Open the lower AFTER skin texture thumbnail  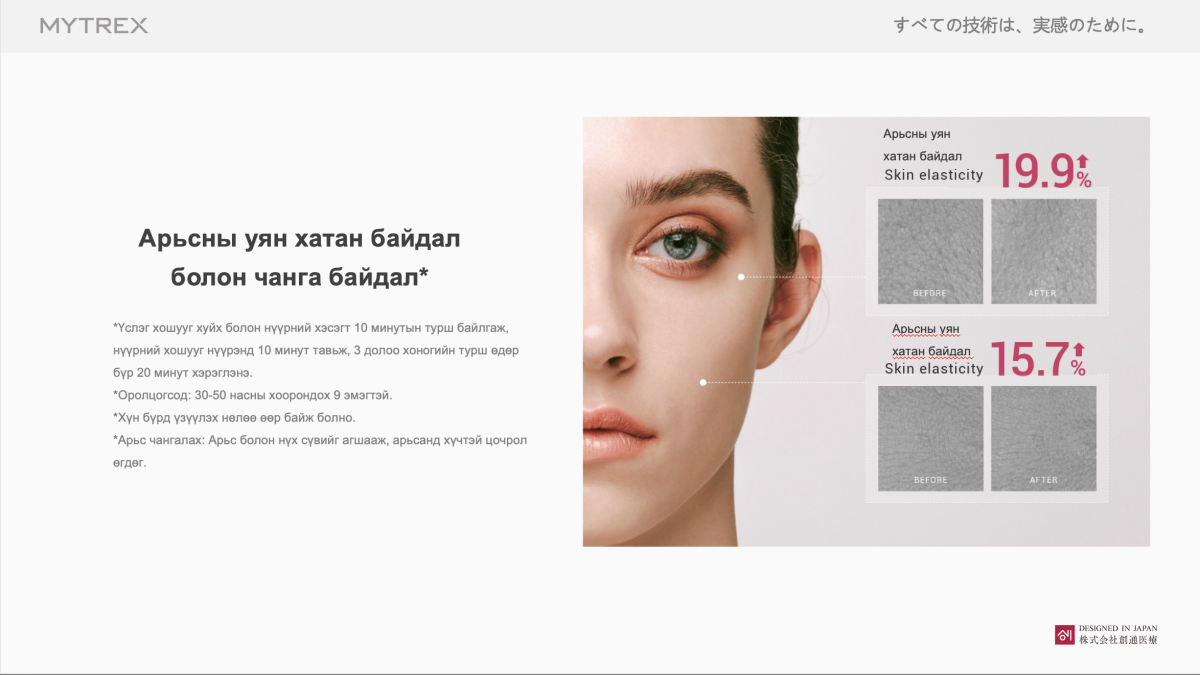[1043, 438]
